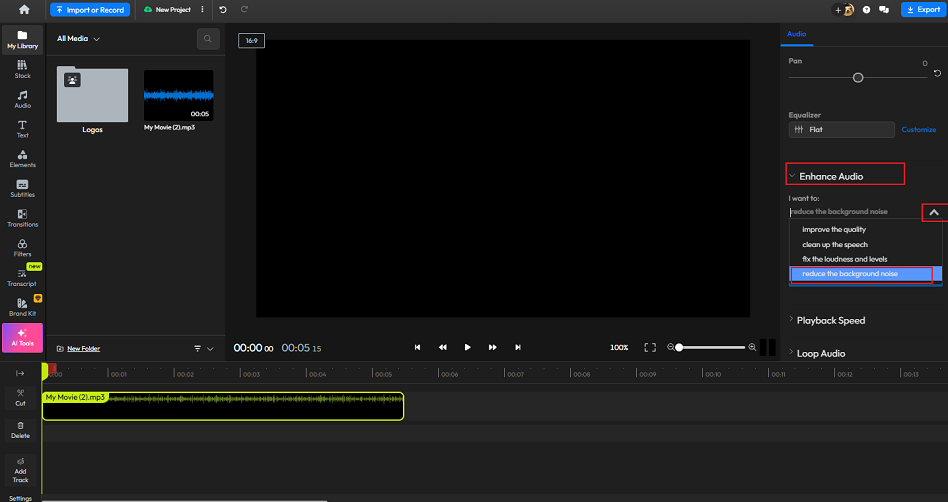Add a new track to the timeline
Screen dimensions: 948x502
(21, 470)
